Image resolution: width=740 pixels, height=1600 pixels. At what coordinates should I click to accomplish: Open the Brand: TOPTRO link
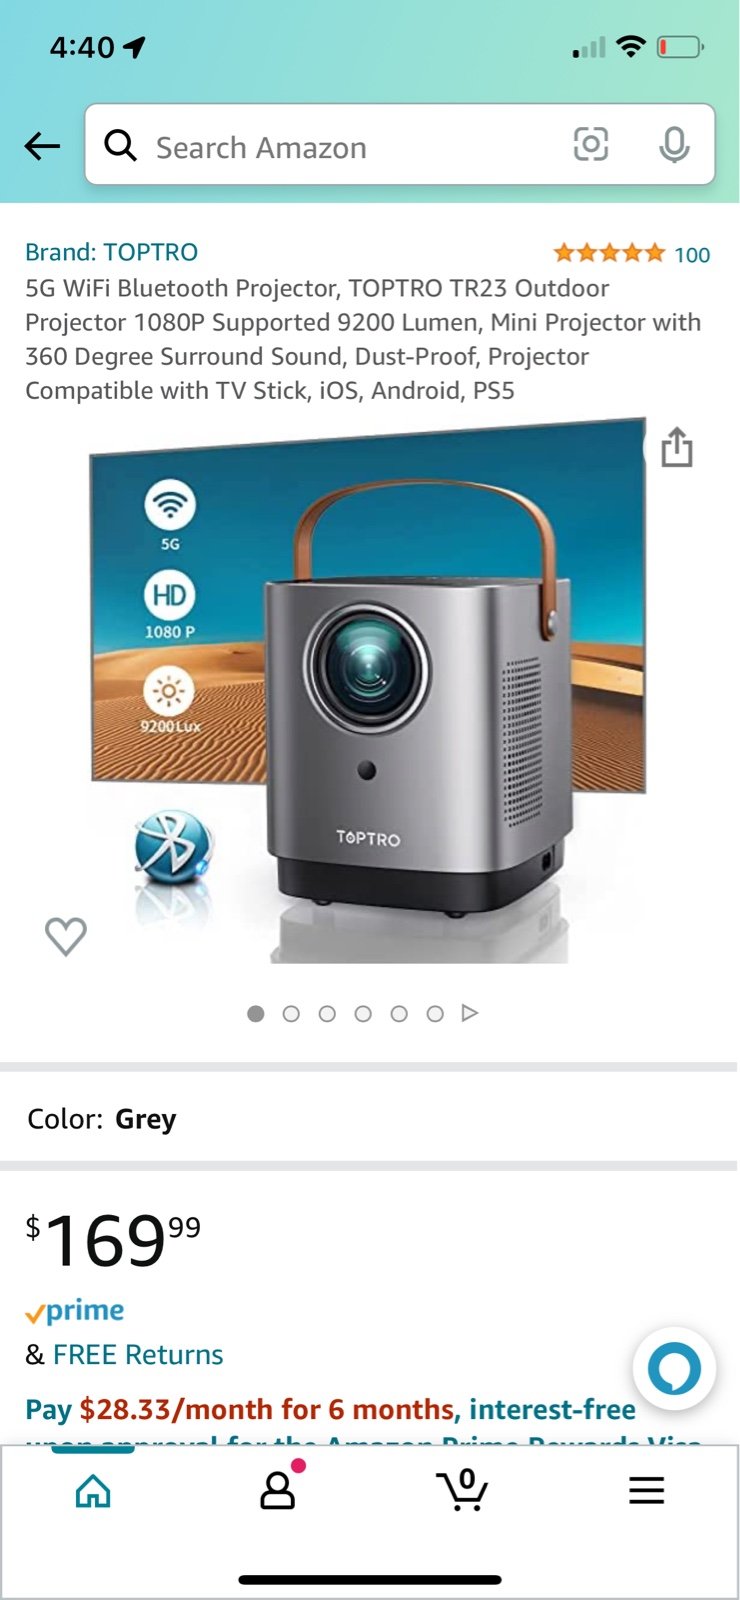111,252
